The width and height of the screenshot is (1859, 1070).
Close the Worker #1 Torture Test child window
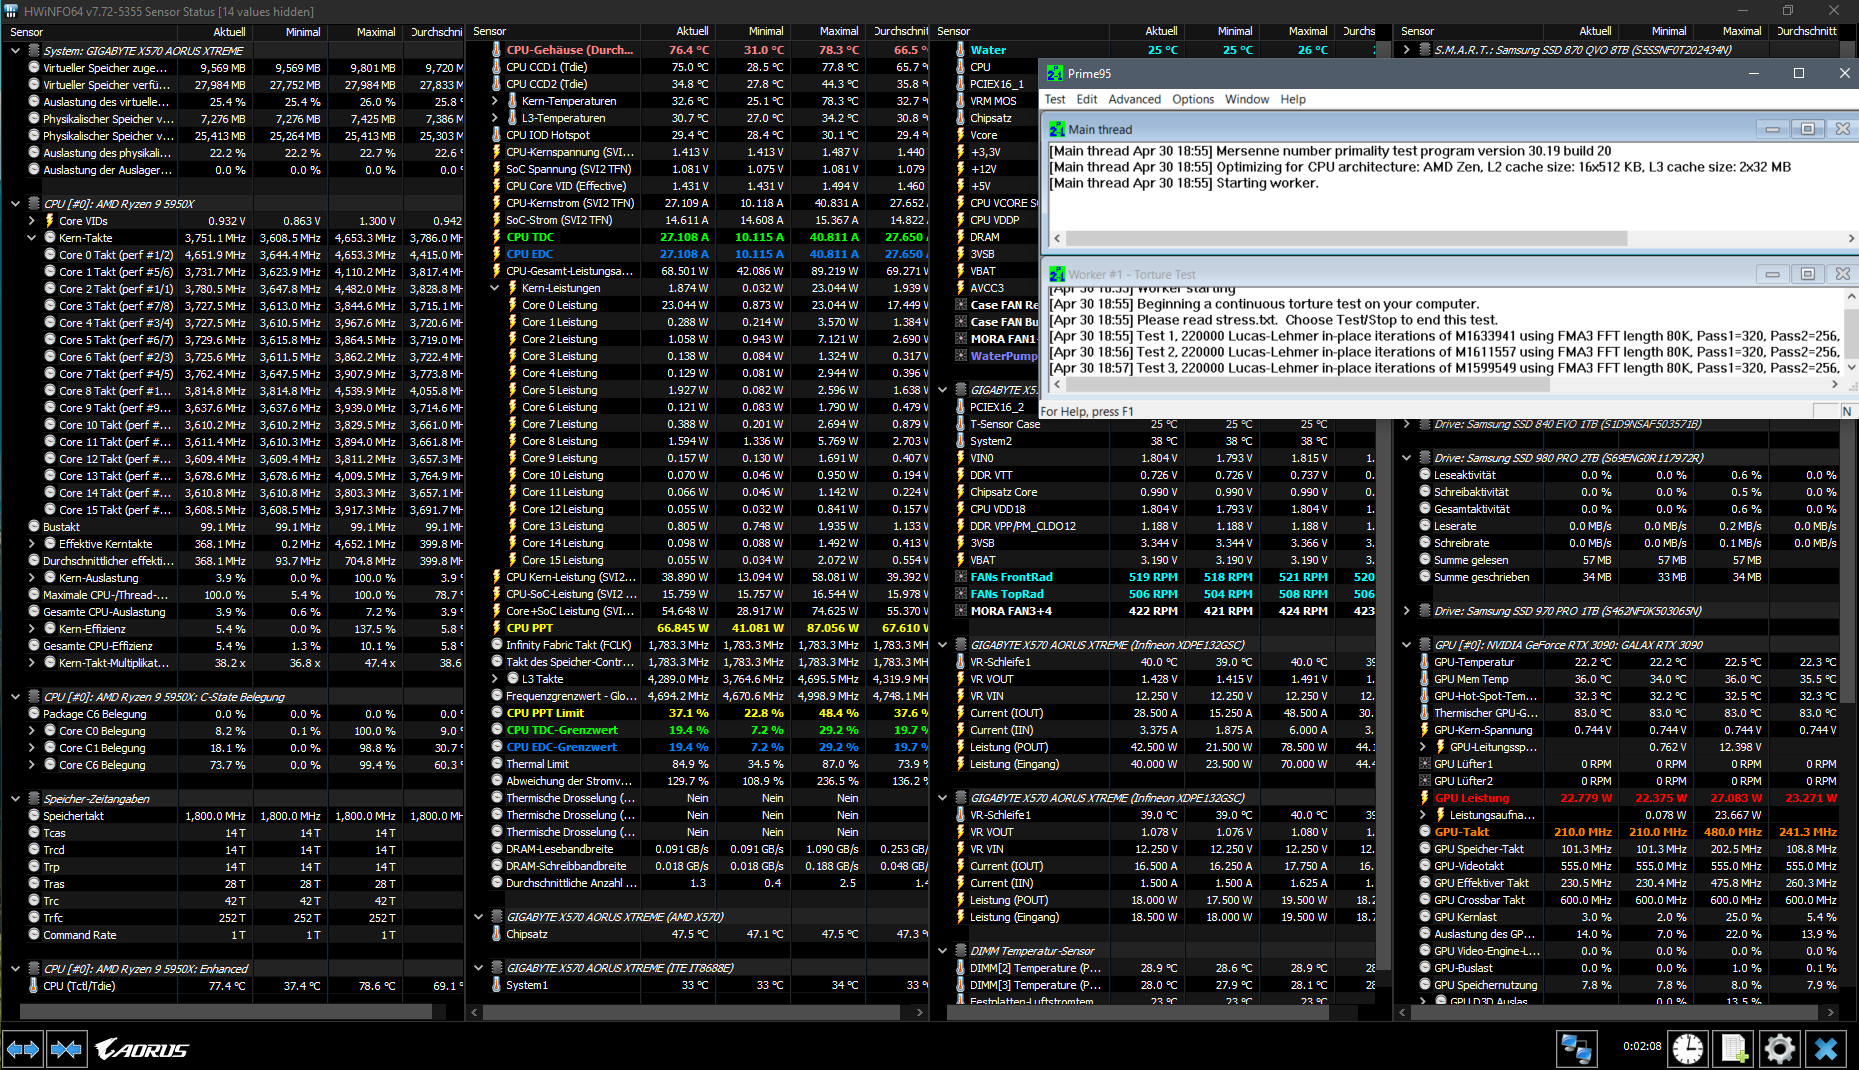(1842, 274)
